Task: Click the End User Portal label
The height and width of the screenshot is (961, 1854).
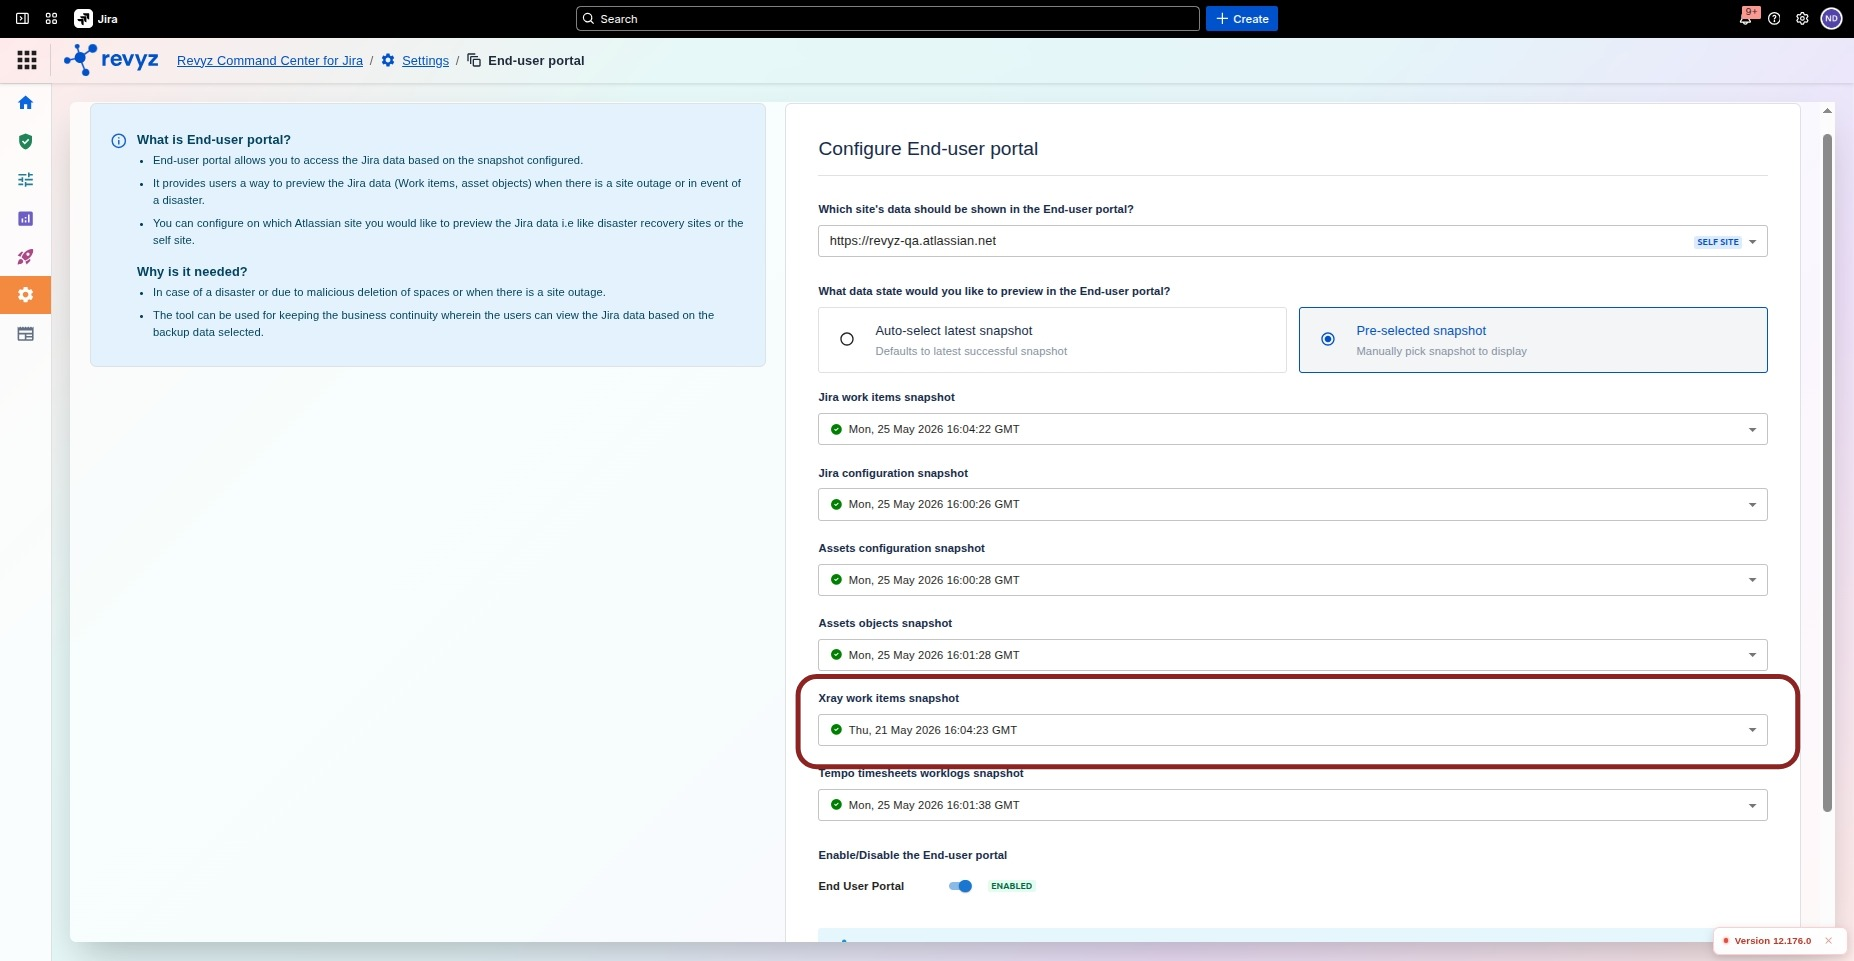Action: 861,886
